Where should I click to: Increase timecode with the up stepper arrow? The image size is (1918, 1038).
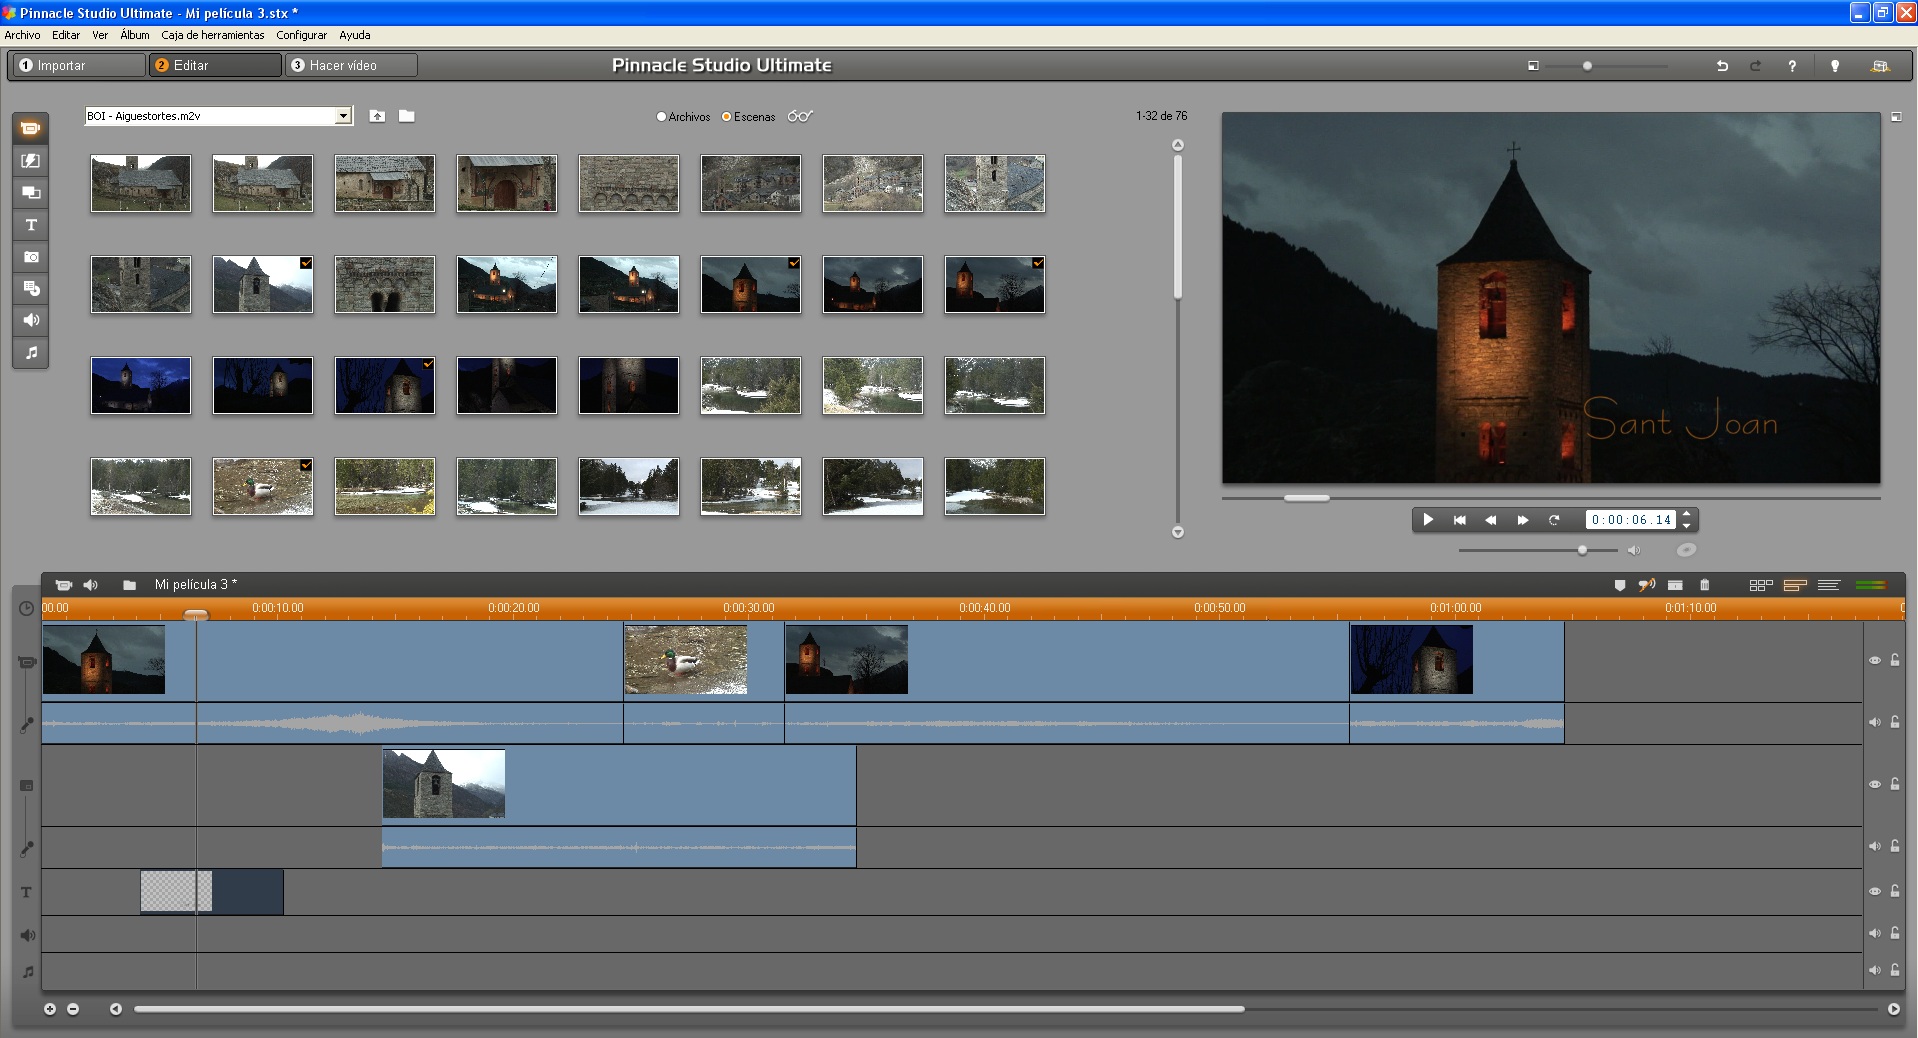tap(1687, 514)
